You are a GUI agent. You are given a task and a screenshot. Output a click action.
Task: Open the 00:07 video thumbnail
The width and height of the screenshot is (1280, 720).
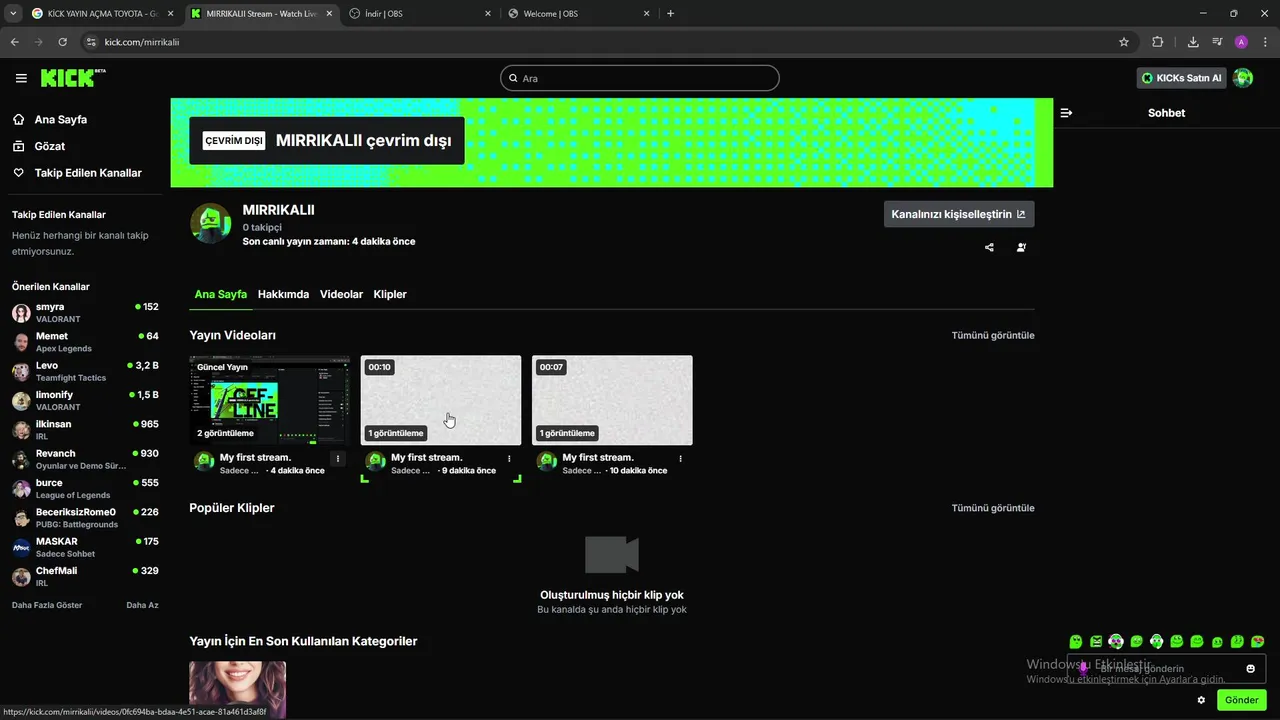pos(612,400)
